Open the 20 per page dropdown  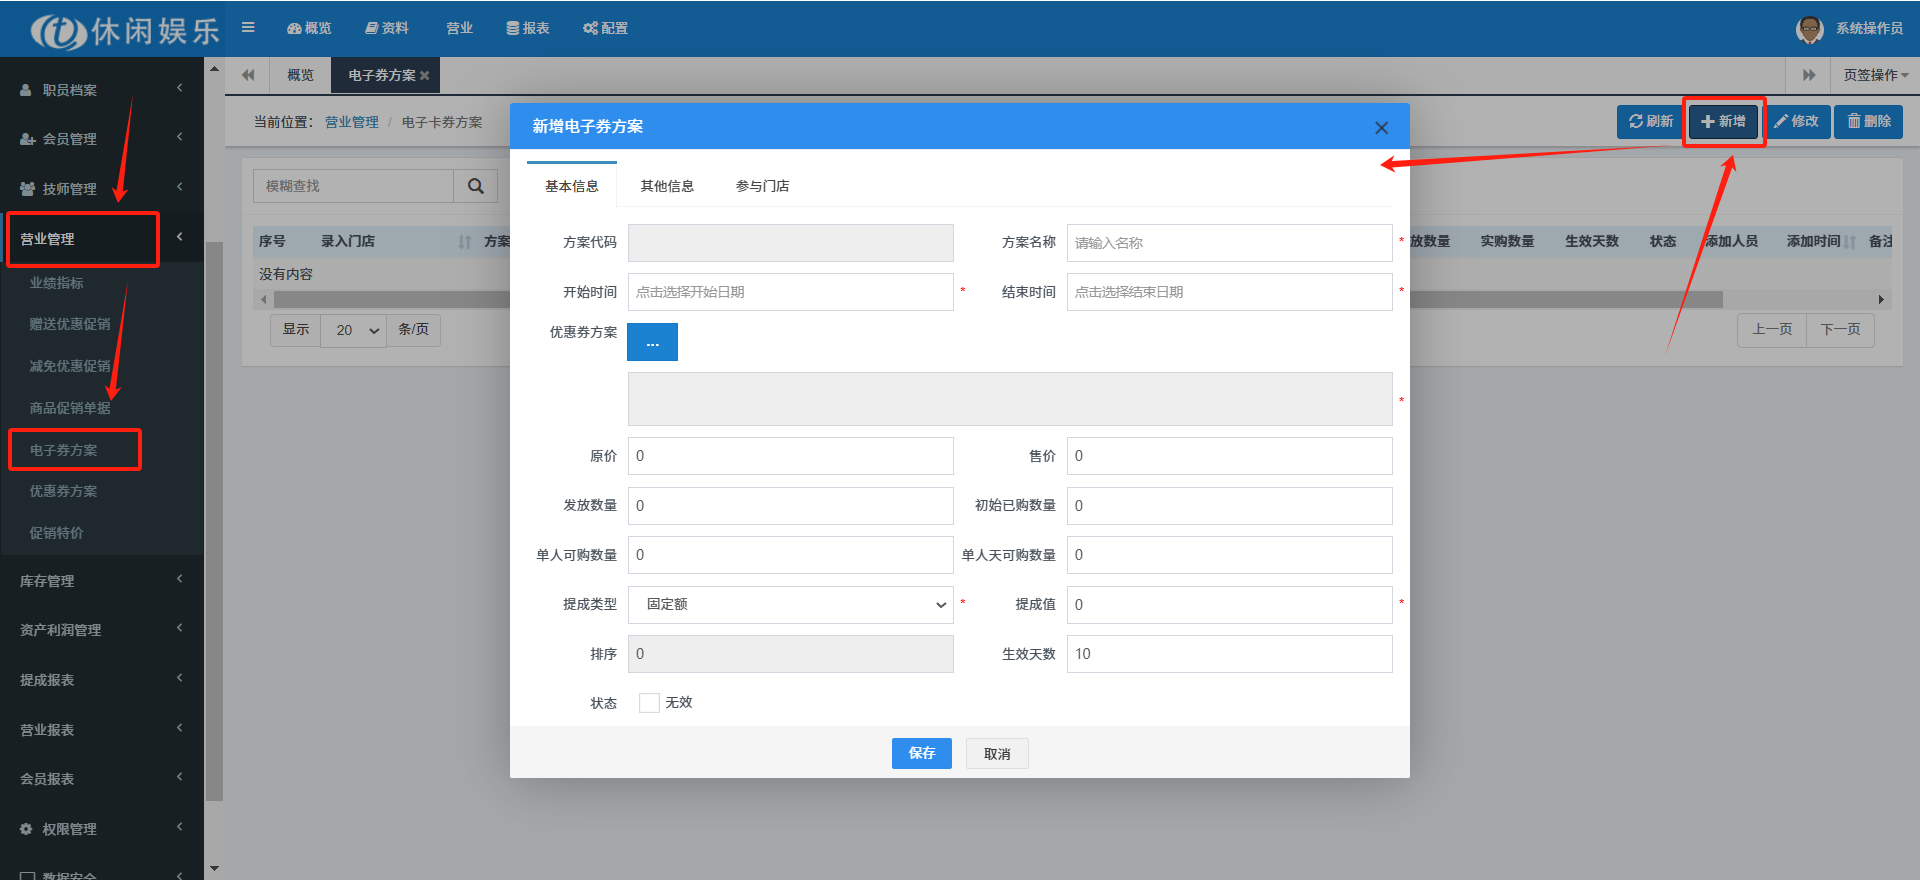(356, 330)
